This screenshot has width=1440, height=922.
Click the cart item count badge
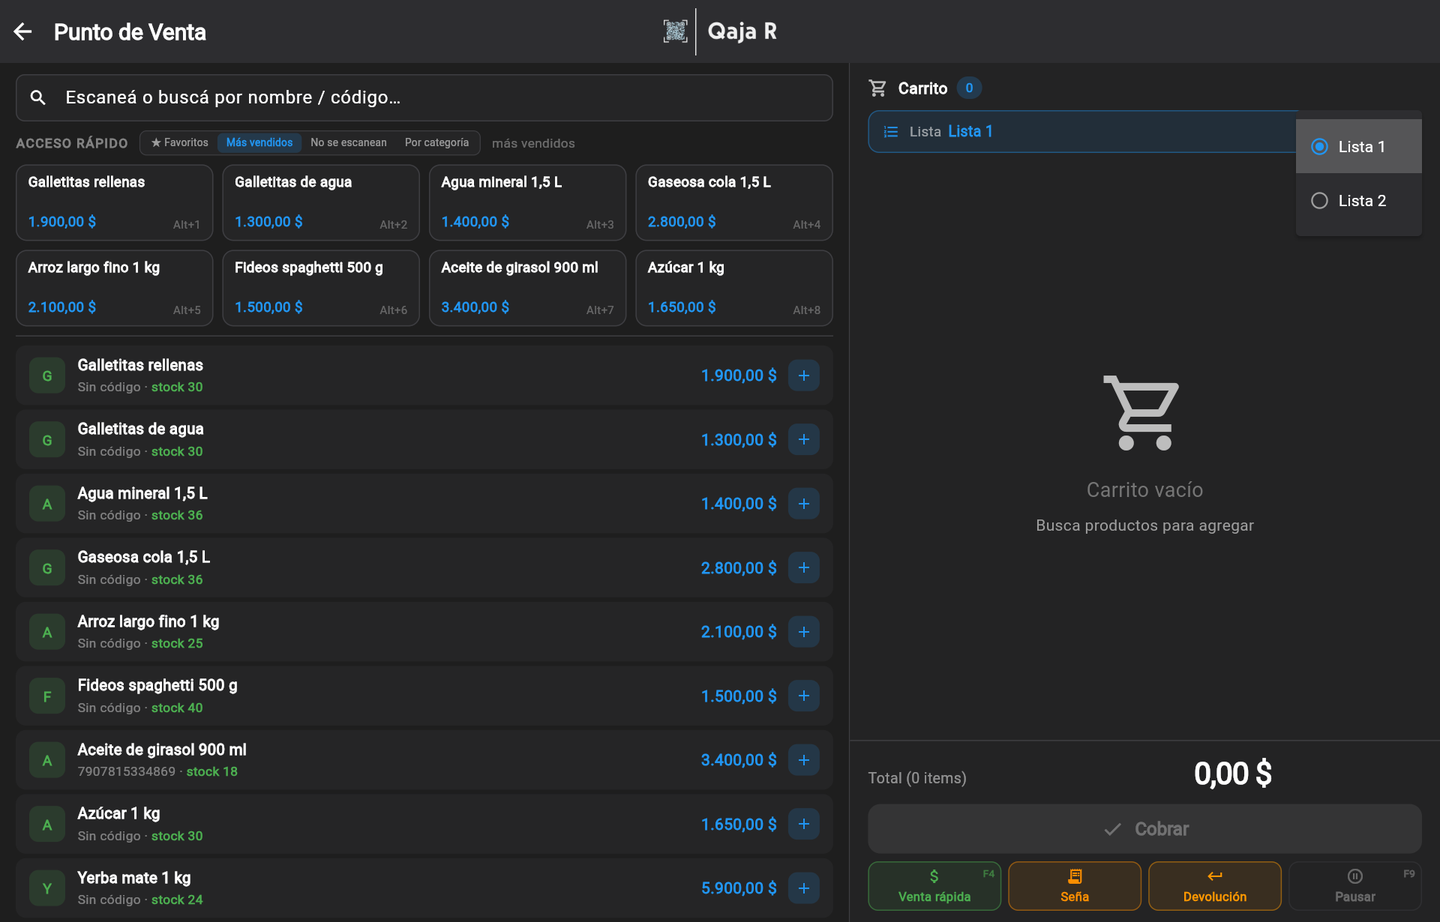[969, 88]
